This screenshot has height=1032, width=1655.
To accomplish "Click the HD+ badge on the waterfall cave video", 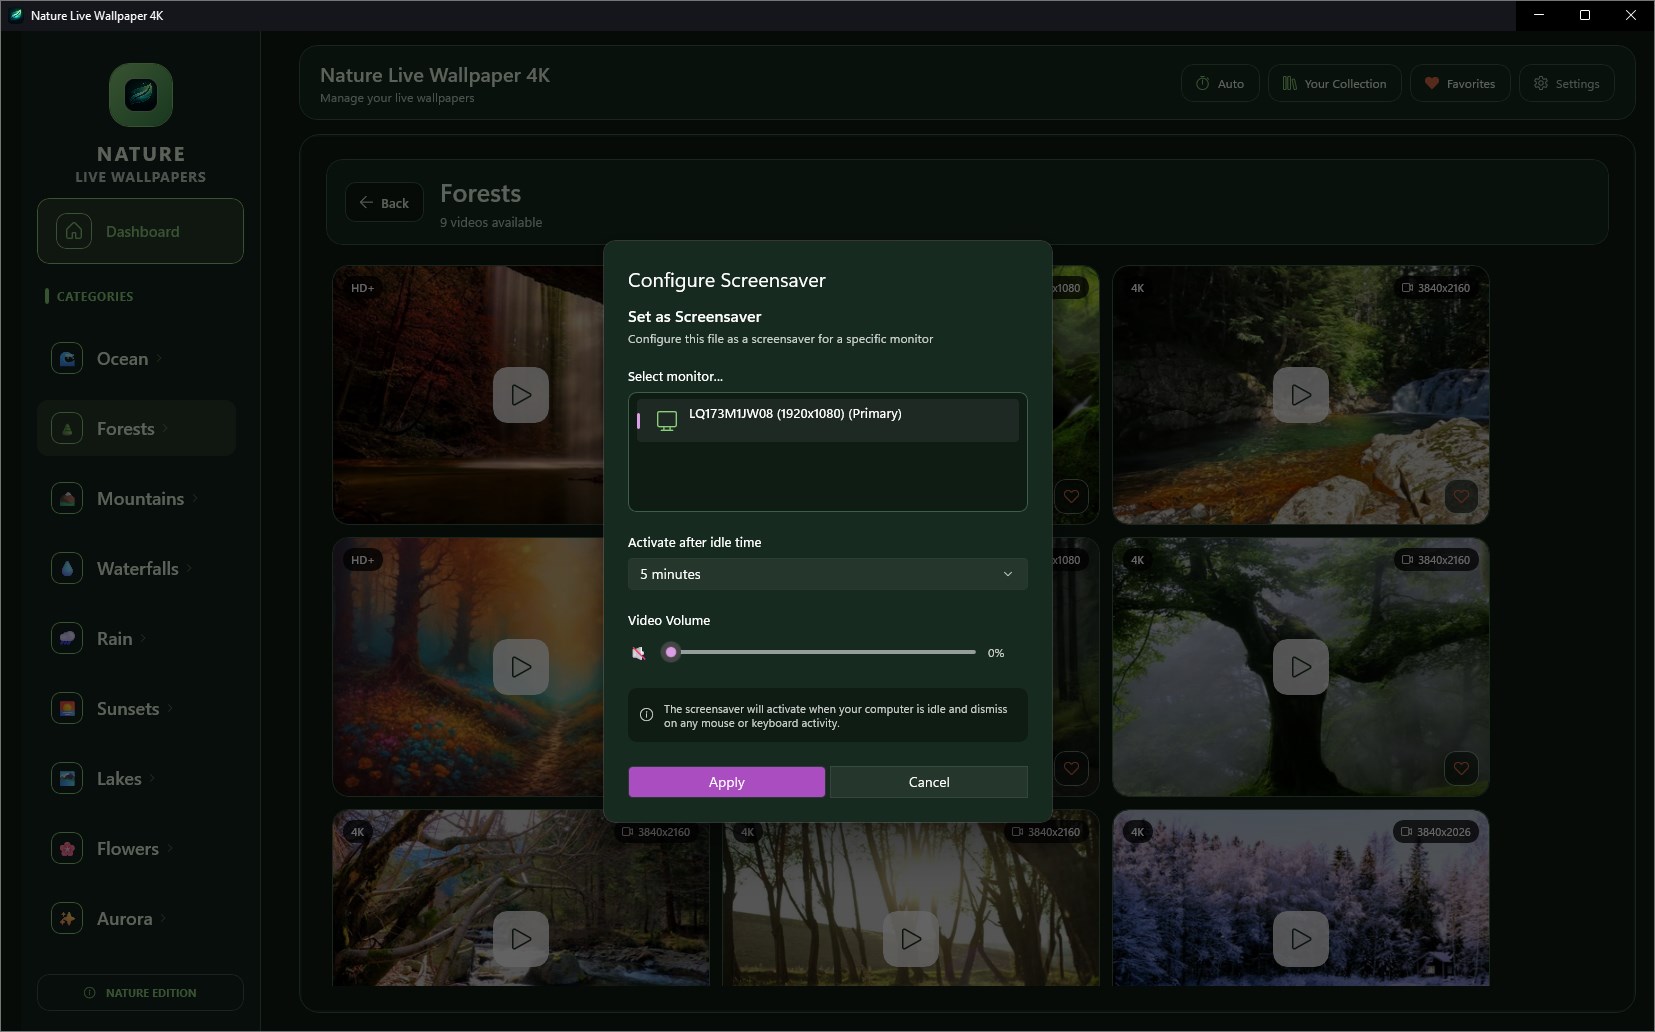I will coord(362,288).
